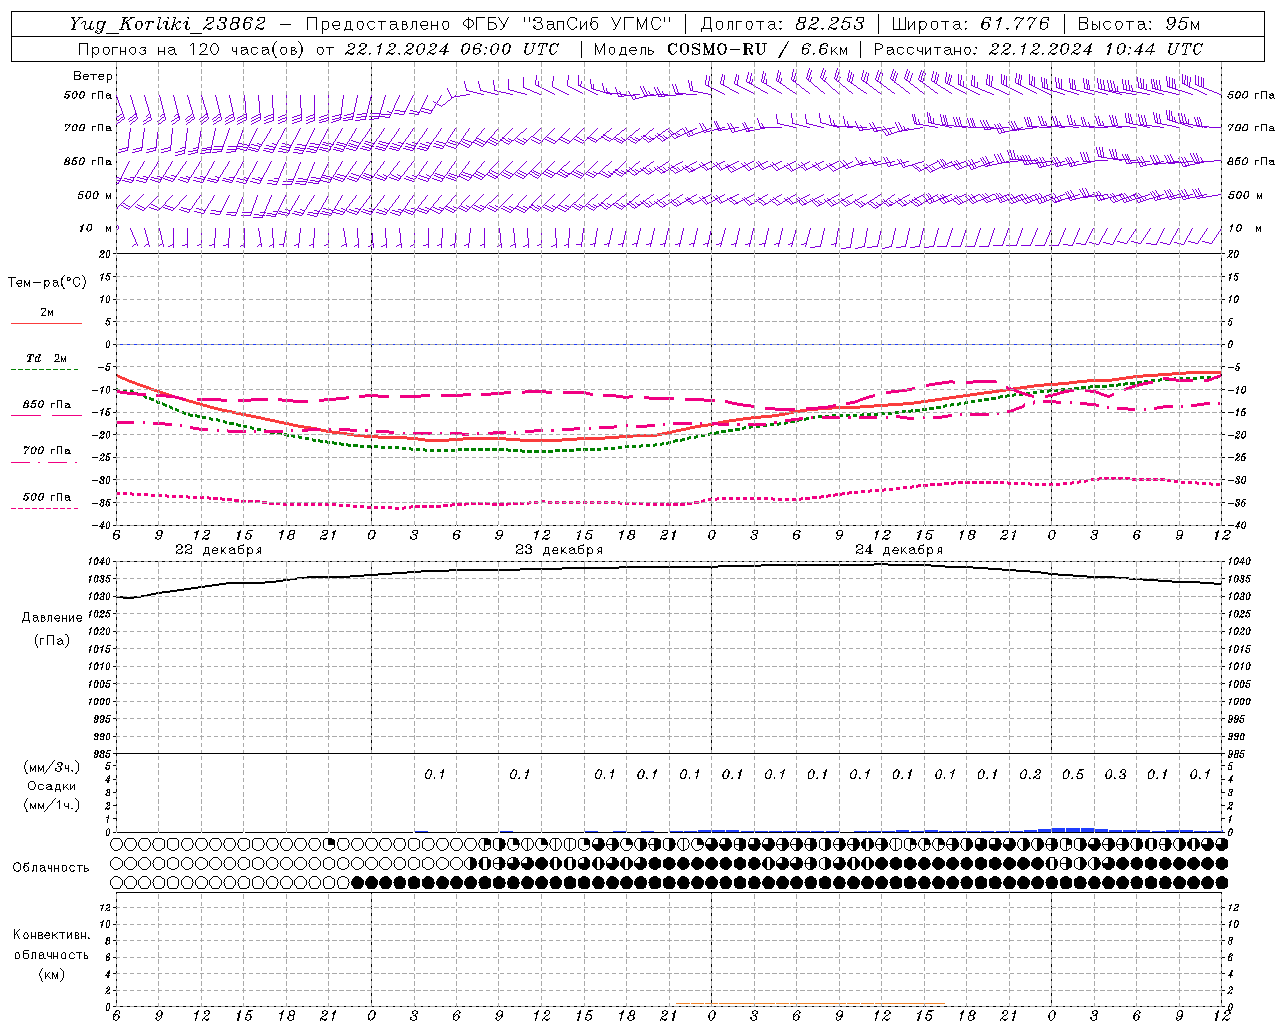
Task: Click the dotted line sample under 500 гПа temperature legend
Action: click(x=46, y=509)
